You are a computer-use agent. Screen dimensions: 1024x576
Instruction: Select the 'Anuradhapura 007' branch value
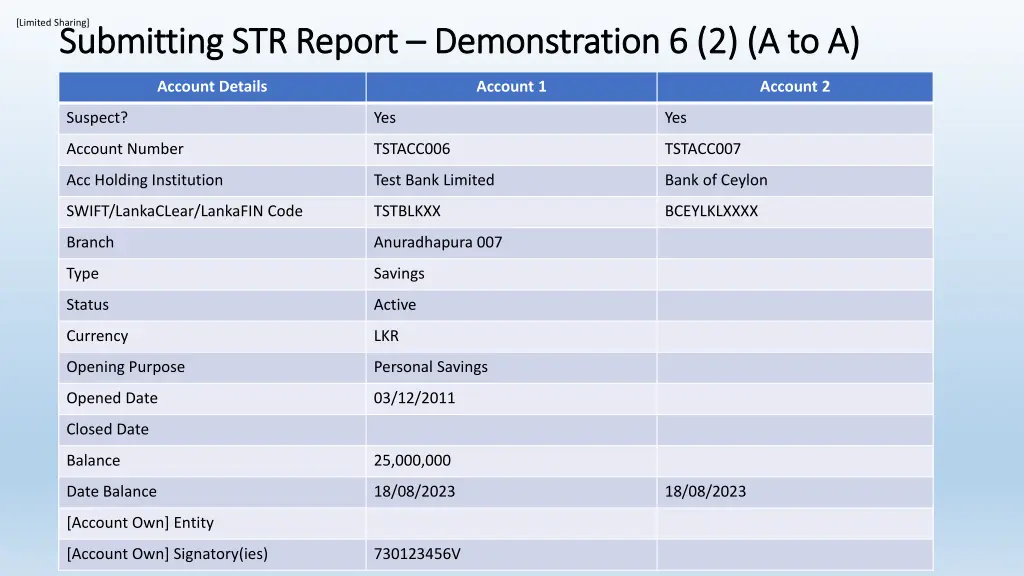click(x=438, y=242)
